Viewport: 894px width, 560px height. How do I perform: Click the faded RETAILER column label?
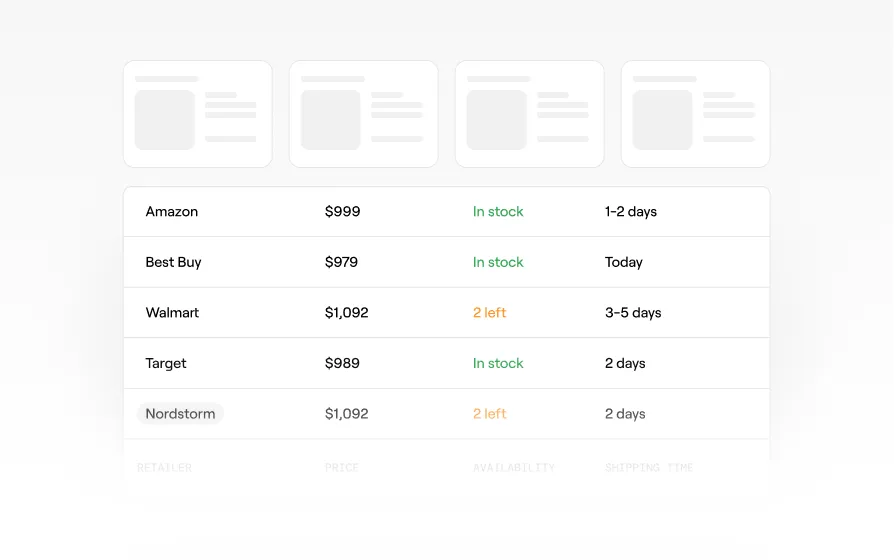coord(164,468)
